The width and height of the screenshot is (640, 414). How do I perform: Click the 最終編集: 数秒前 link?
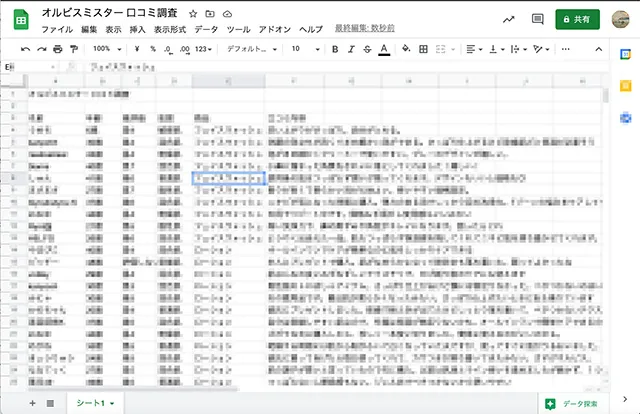coord(364,28)
